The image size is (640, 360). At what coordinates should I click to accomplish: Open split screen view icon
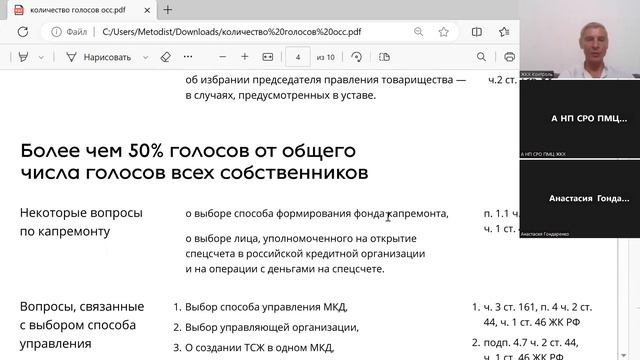point(477,32)
